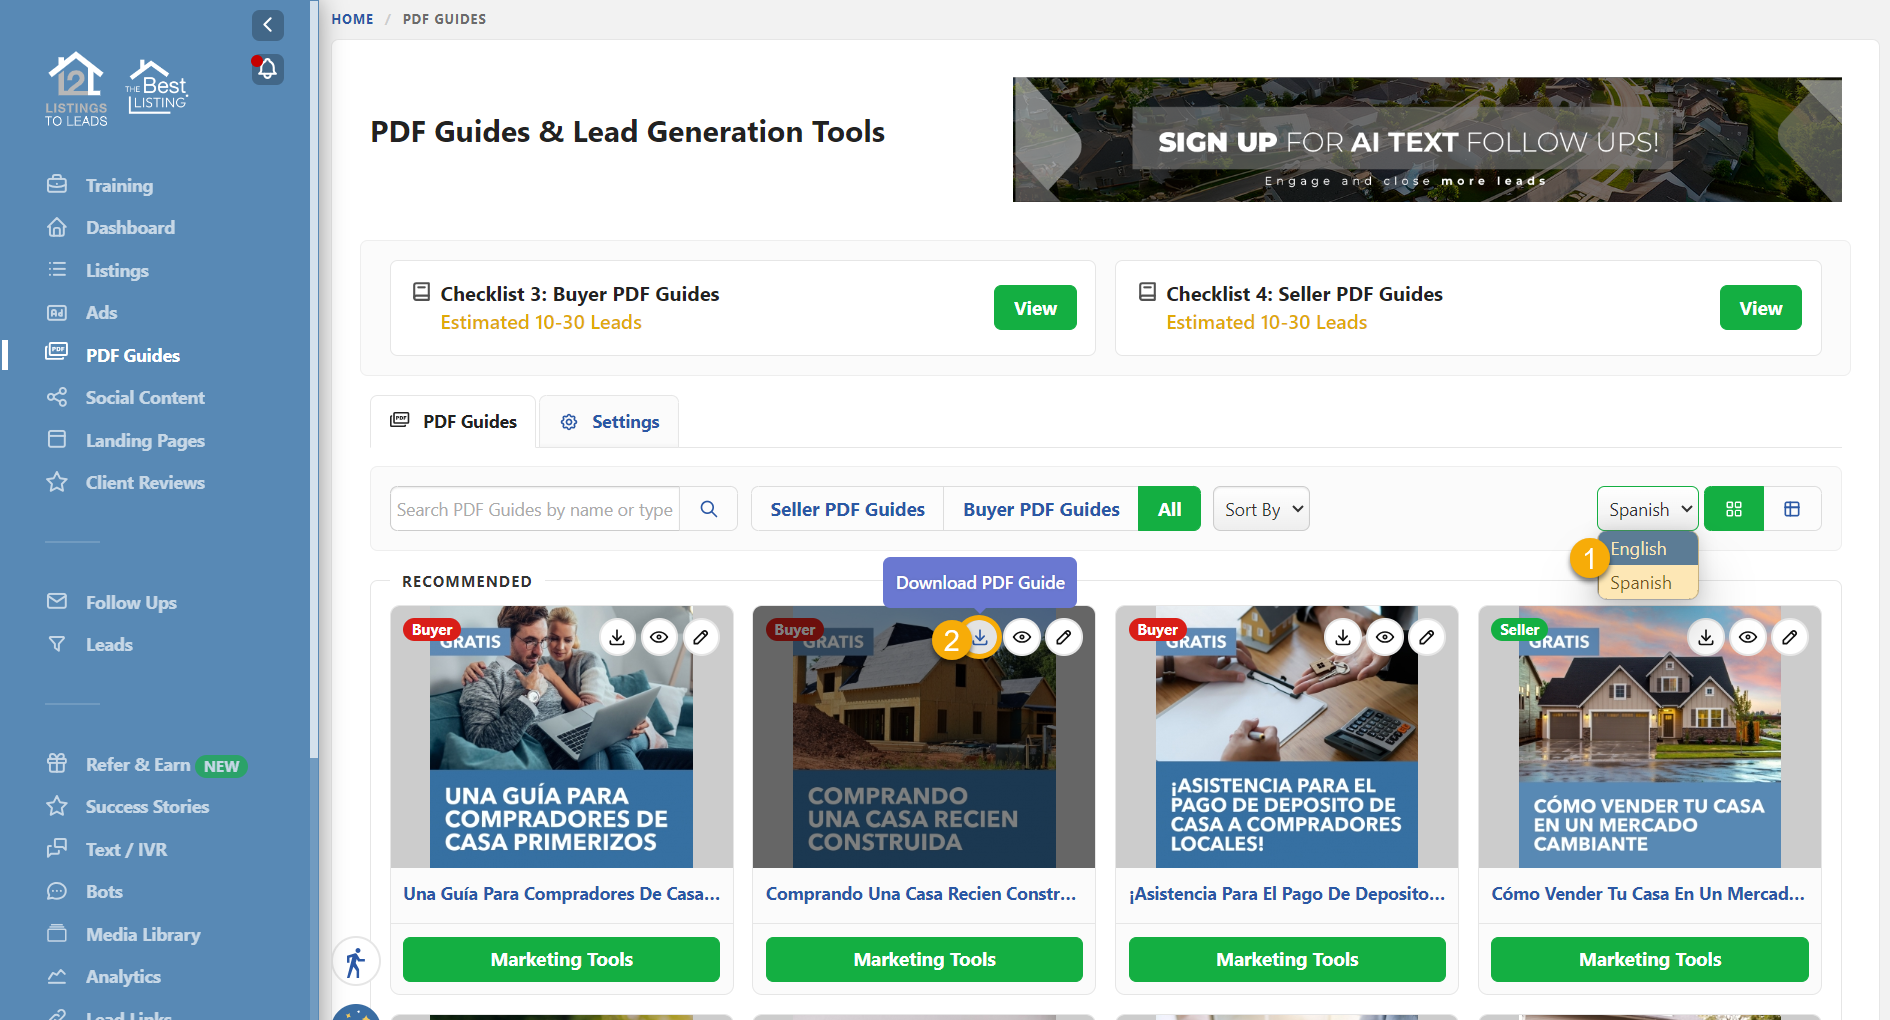Click the search magnifier icon
This screenshot has height=1020, width=1890.
709,508
